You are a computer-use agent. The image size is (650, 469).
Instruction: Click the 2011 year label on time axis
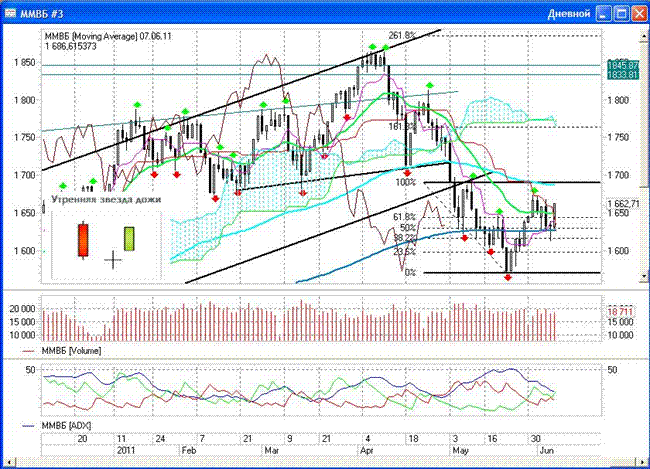(126, 450)
